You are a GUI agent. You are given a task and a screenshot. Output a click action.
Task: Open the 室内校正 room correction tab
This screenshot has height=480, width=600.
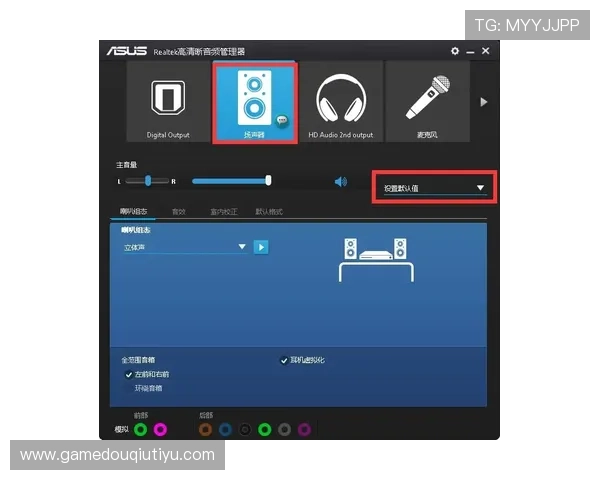[224, 212]
